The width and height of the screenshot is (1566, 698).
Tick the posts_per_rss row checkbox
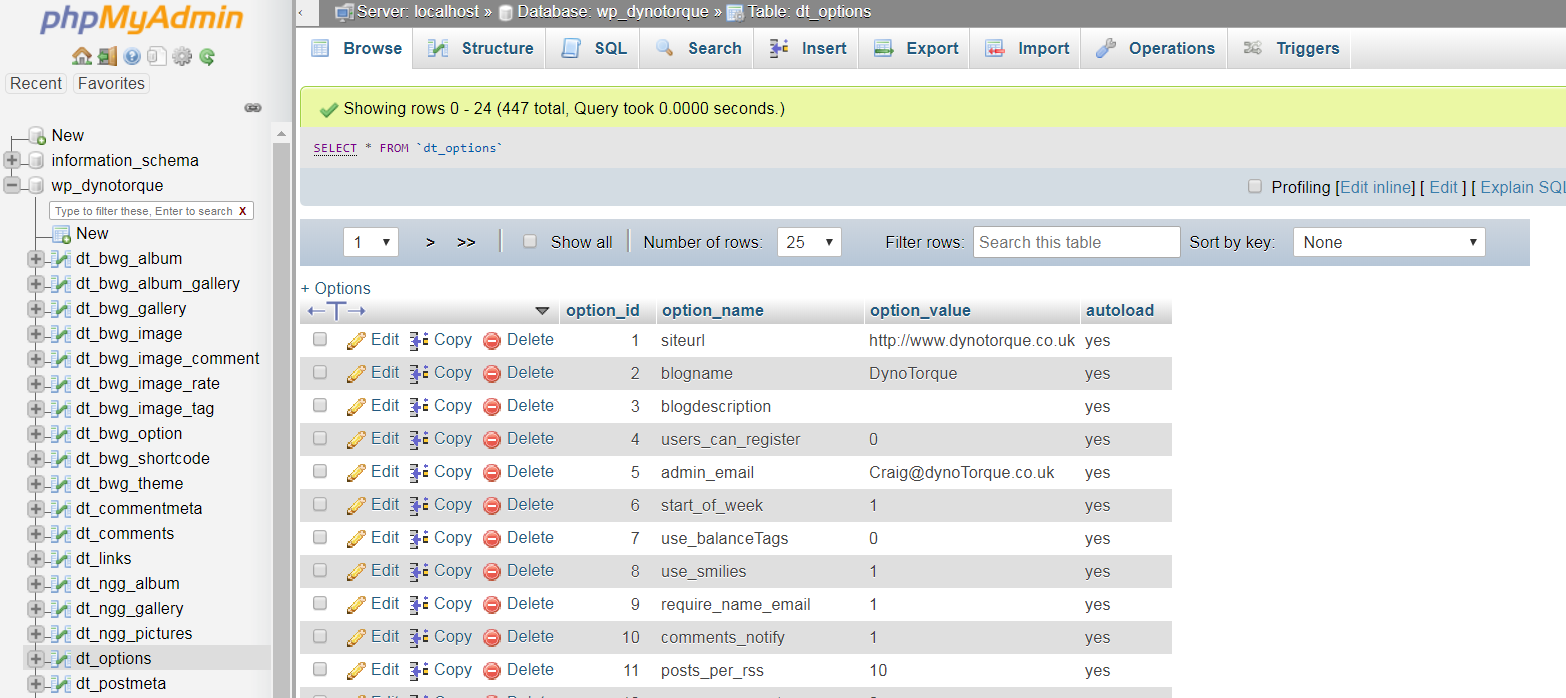(x=320, y=670)
